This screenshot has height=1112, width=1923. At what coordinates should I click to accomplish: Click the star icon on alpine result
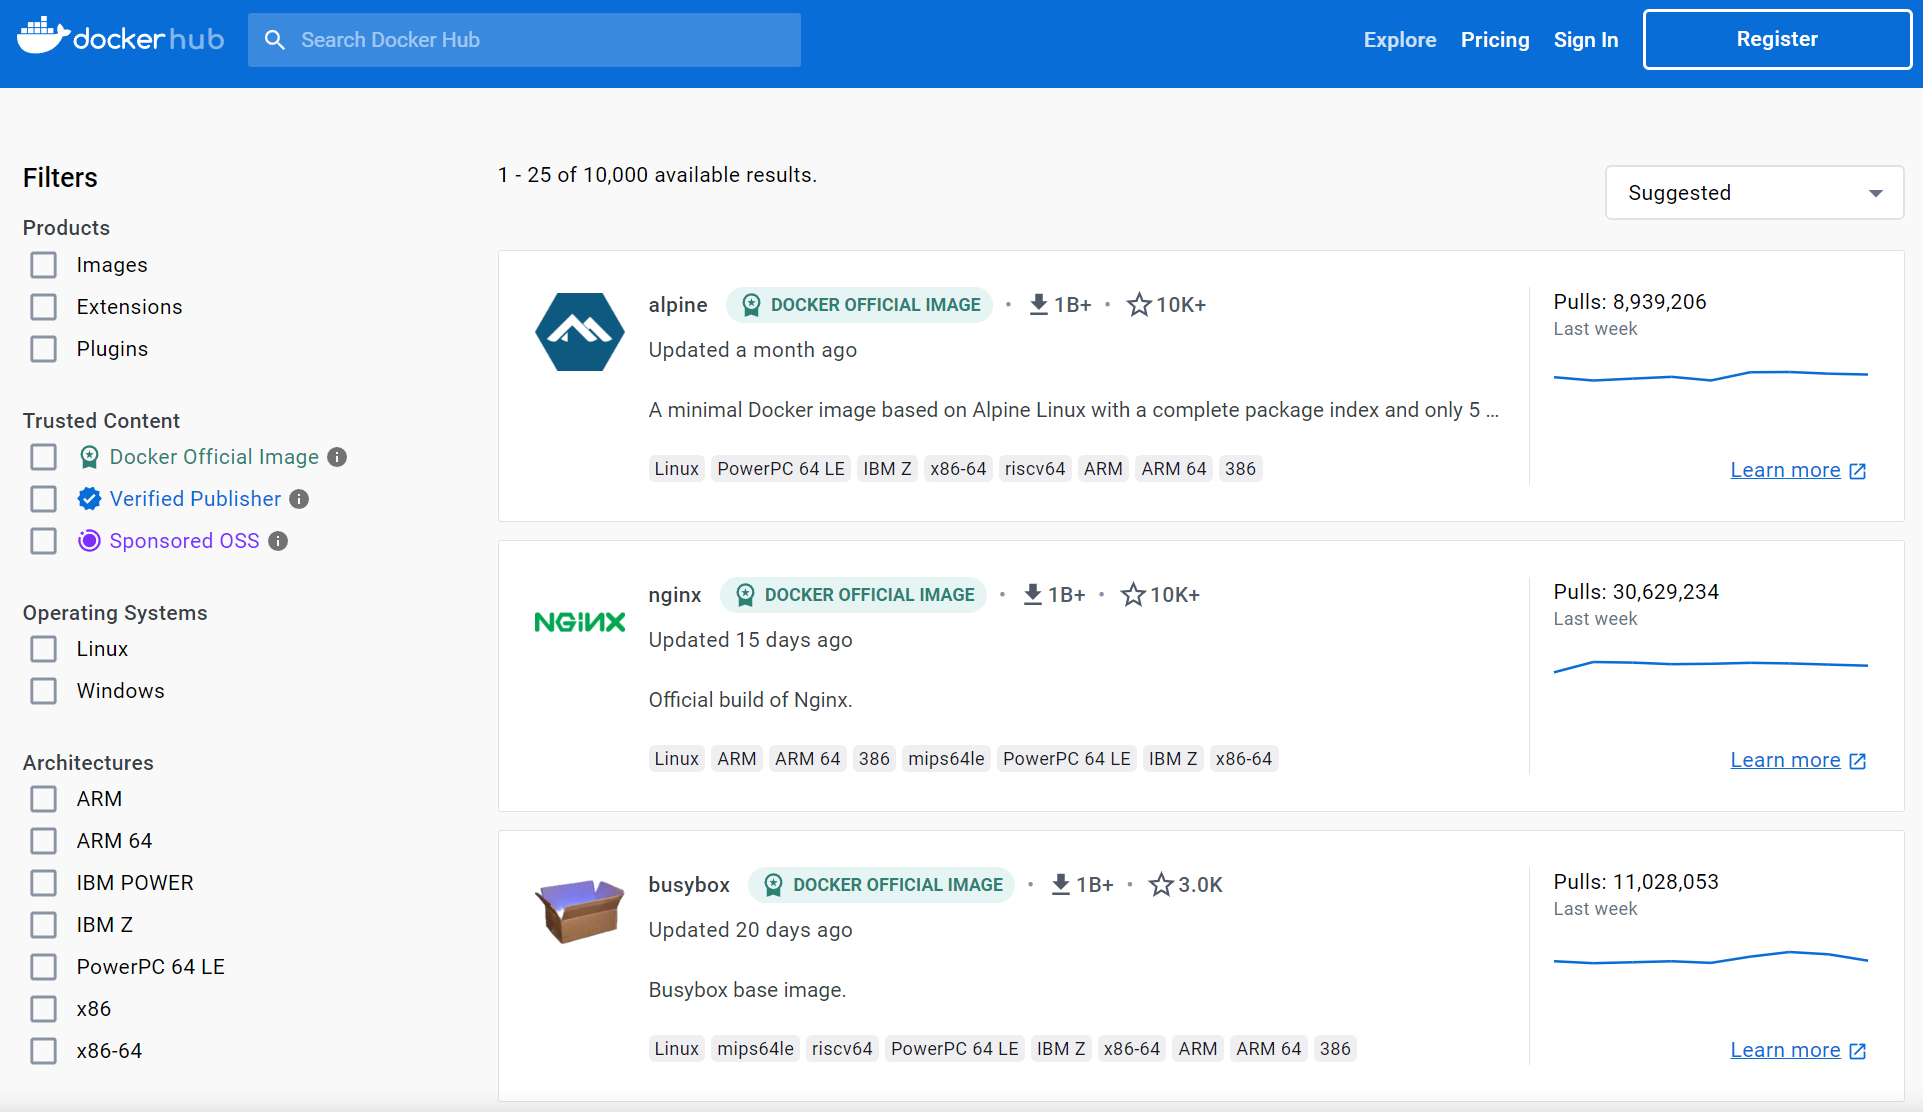tap(1138, 305)
